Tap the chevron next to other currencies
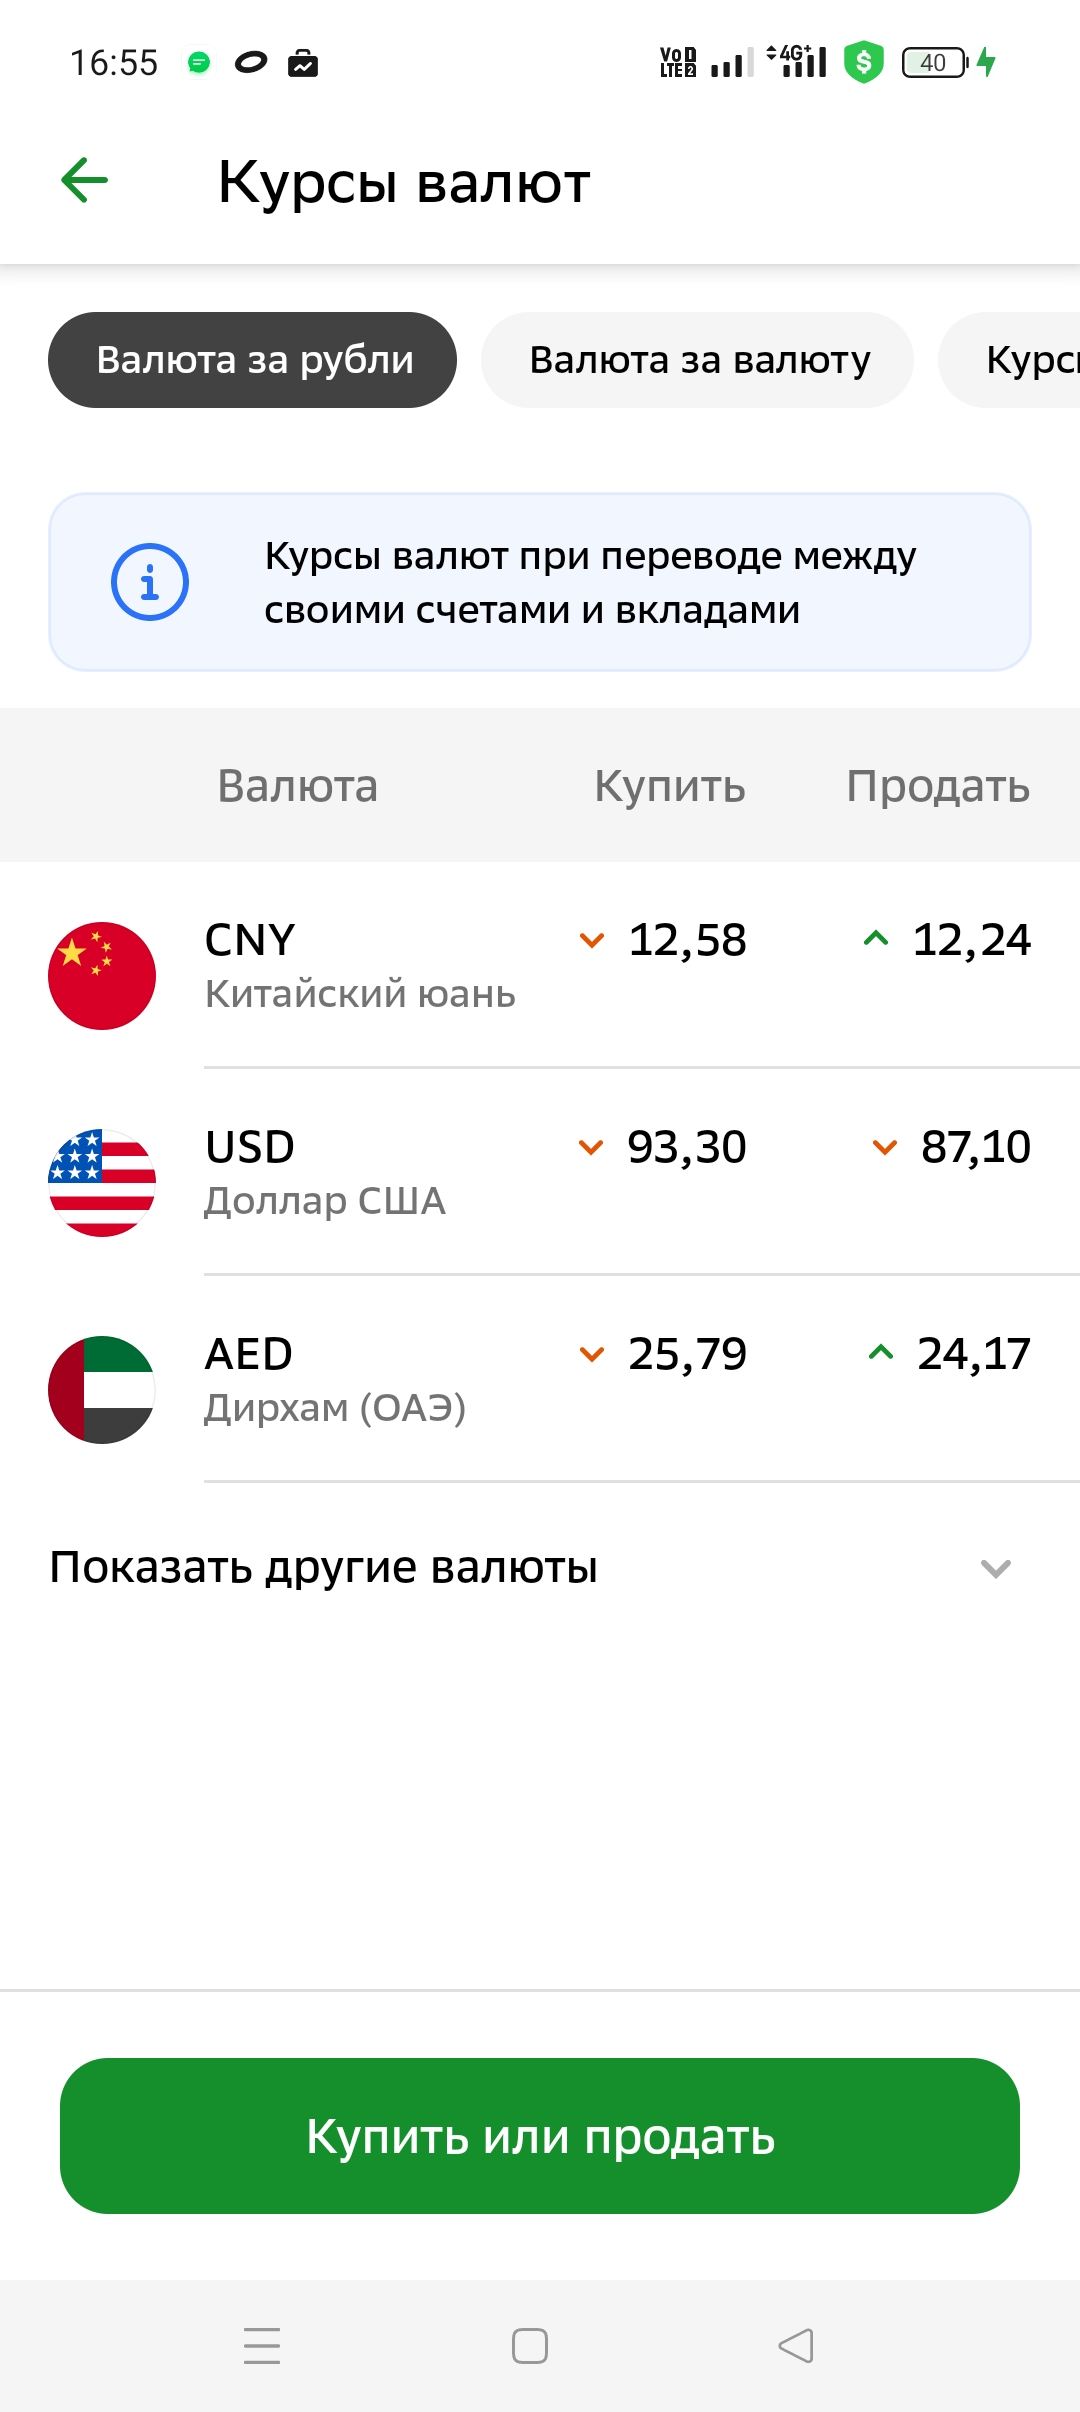1080x2412 pixels. click(995, 1568)
